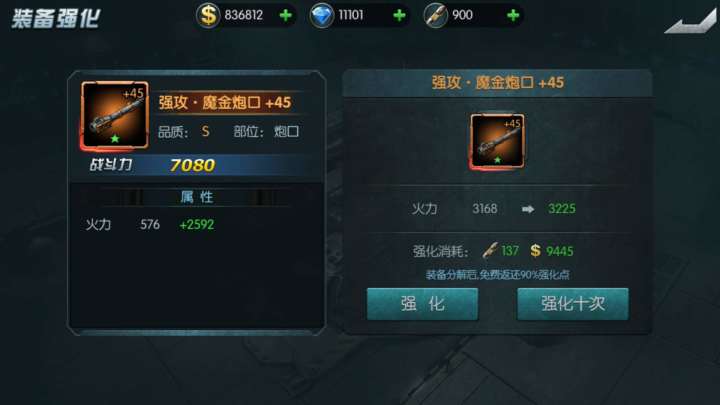Click the right panel title 强攻·魔金炮口 +45

[497, 83]
